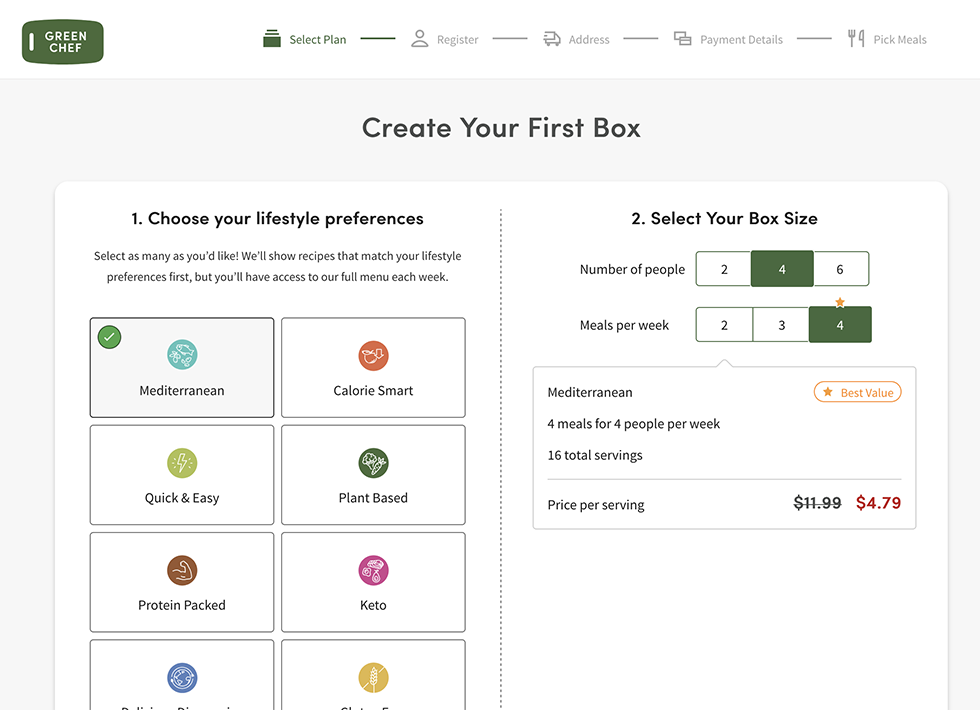
Task: Select the Plant Based preference card
Action: pos(373,475)
